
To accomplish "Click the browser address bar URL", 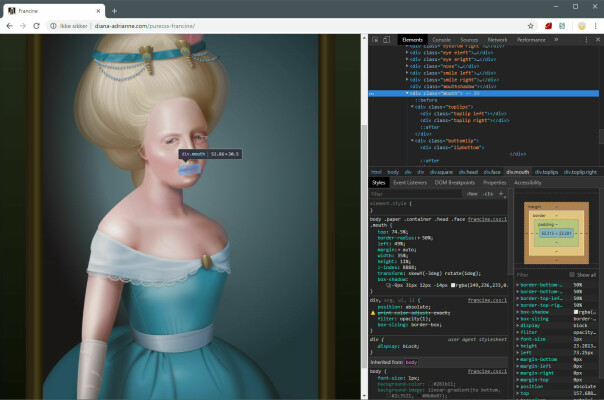I will click(144, 26).
